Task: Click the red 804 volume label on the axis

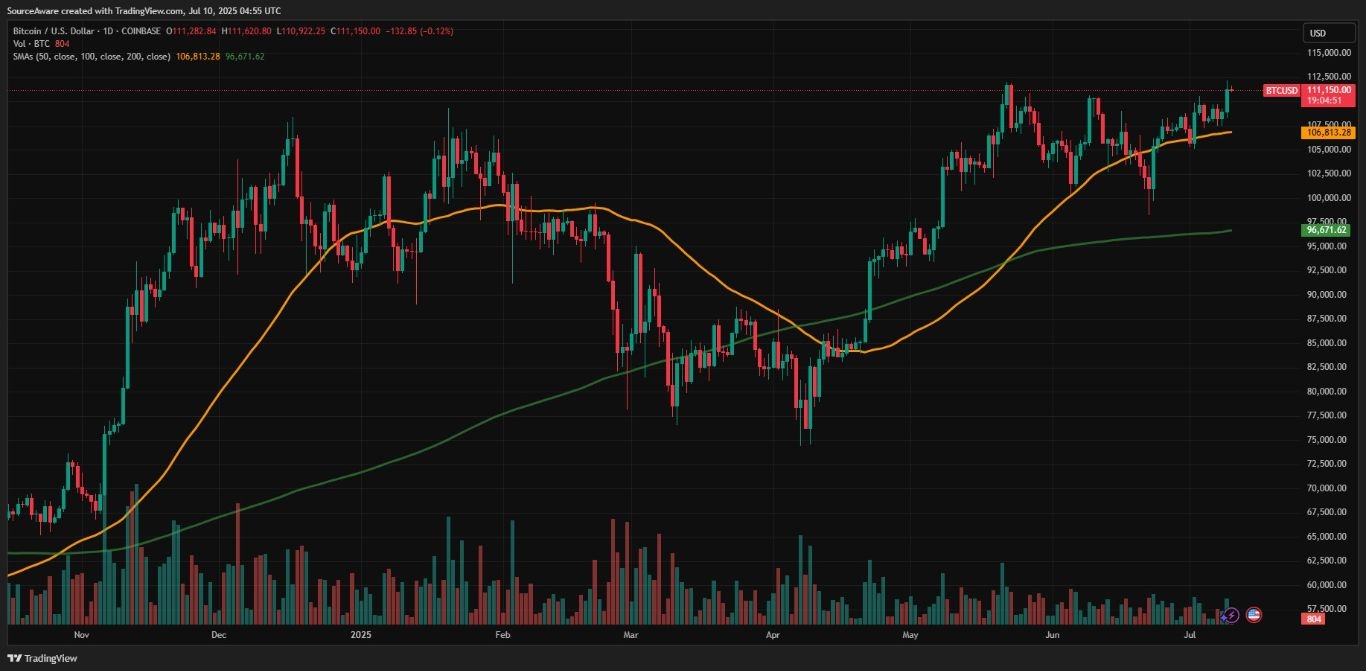Action: pyautogui.click(x=1313, y=618)
